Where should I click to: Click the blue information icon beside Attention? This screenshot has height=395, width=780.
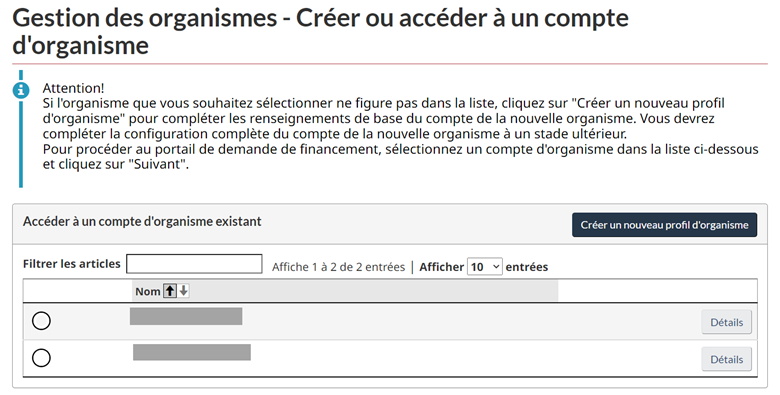pos(21,90)
